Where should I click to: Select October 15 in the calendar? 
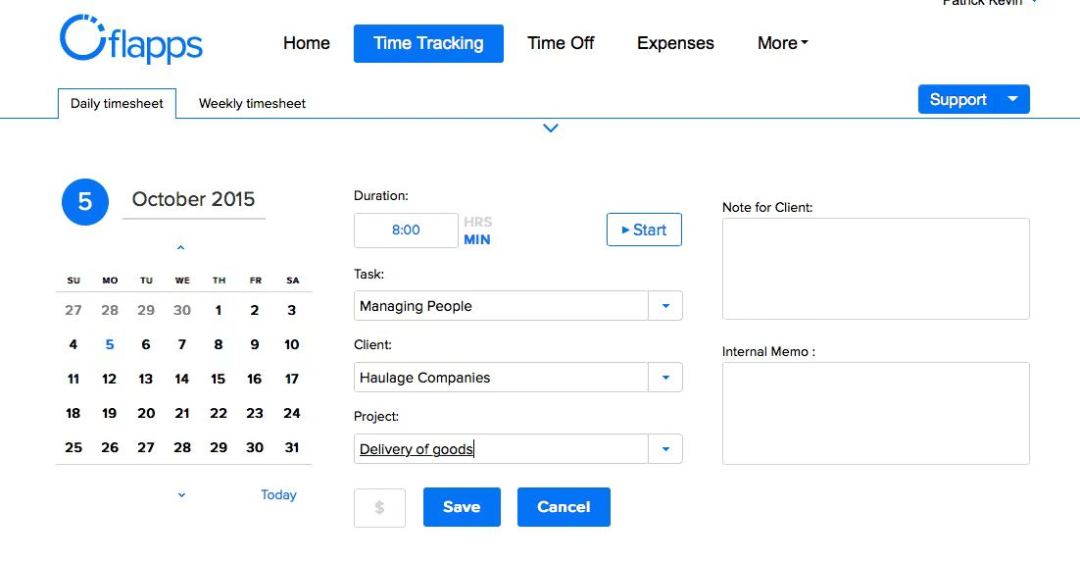[218, 379]
